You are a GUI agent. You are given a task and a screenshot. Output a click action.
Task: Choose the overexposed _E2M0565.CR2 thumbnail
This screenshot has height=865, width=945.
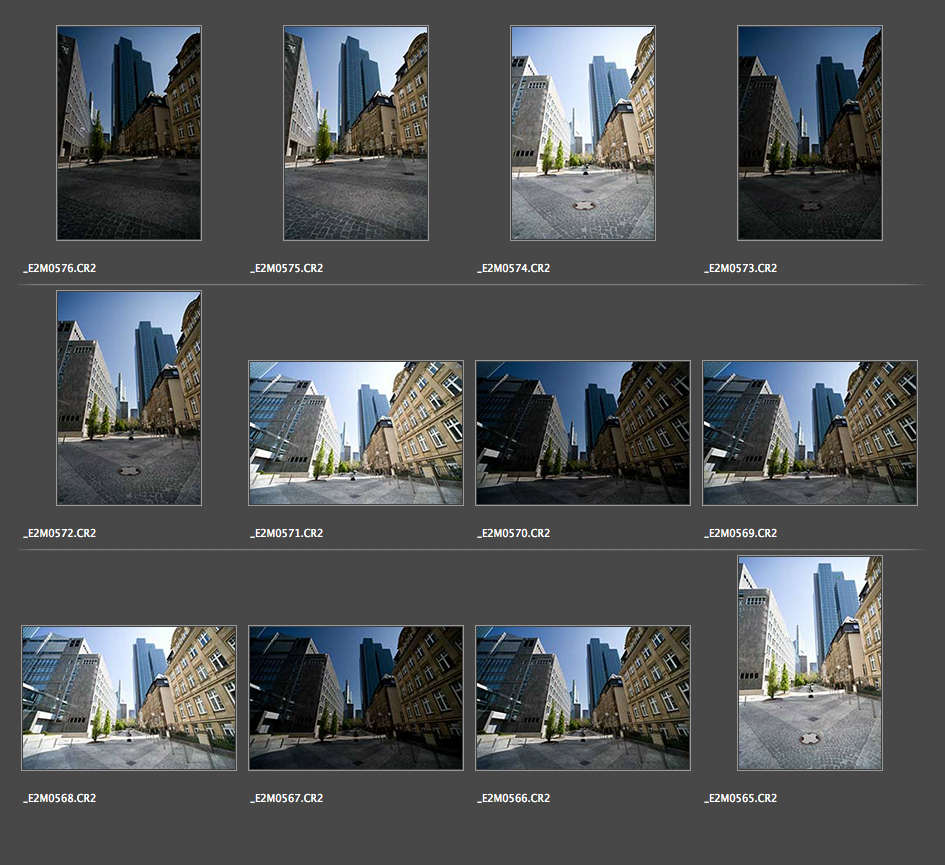(x=810, y=663)
